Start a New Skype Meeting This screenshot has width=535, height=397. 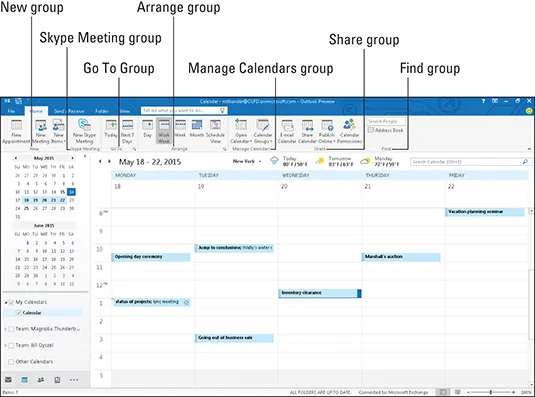click(84, 132)
